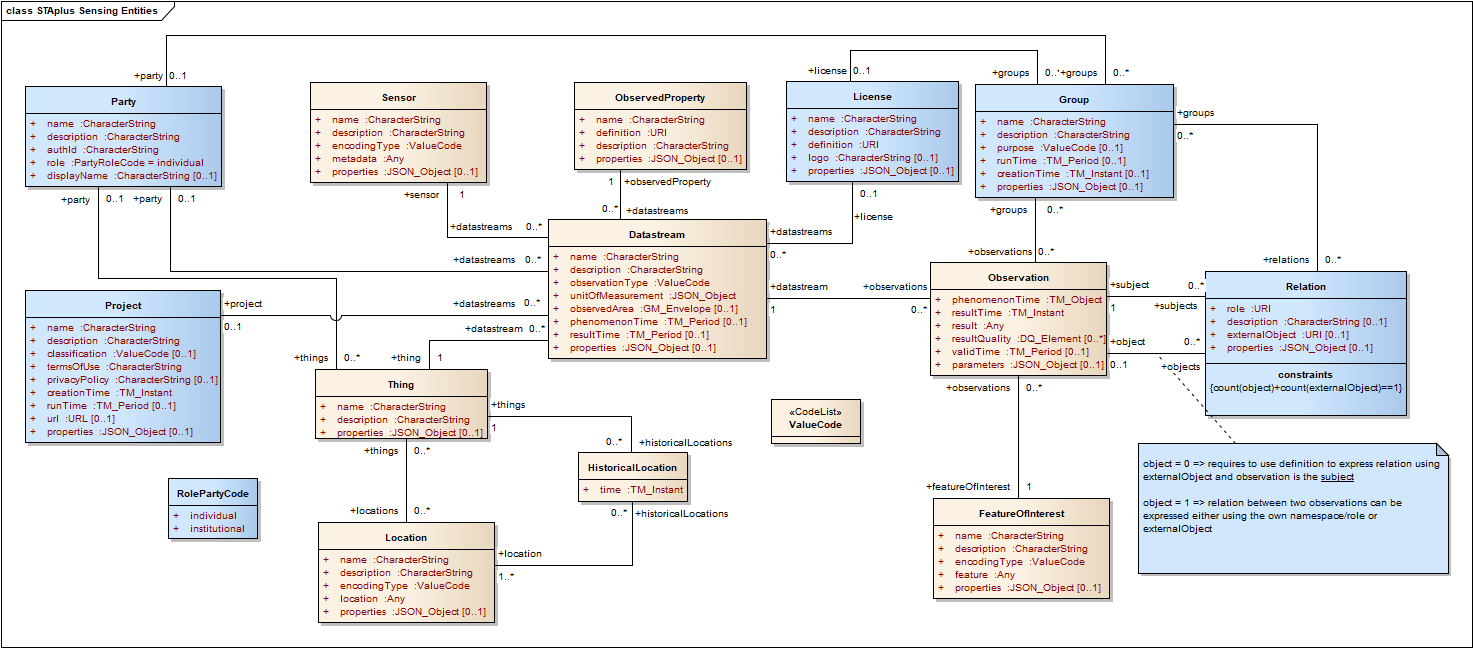
Task: Click 'classification :ValueCode [0..1]' in Project
Action: pos(121,354)
